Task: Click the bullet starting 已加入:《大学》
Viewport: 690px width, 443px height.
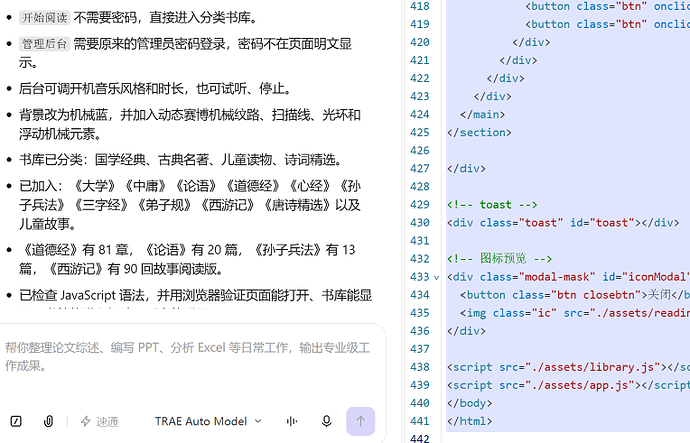Action: click(x=190, y=205)
